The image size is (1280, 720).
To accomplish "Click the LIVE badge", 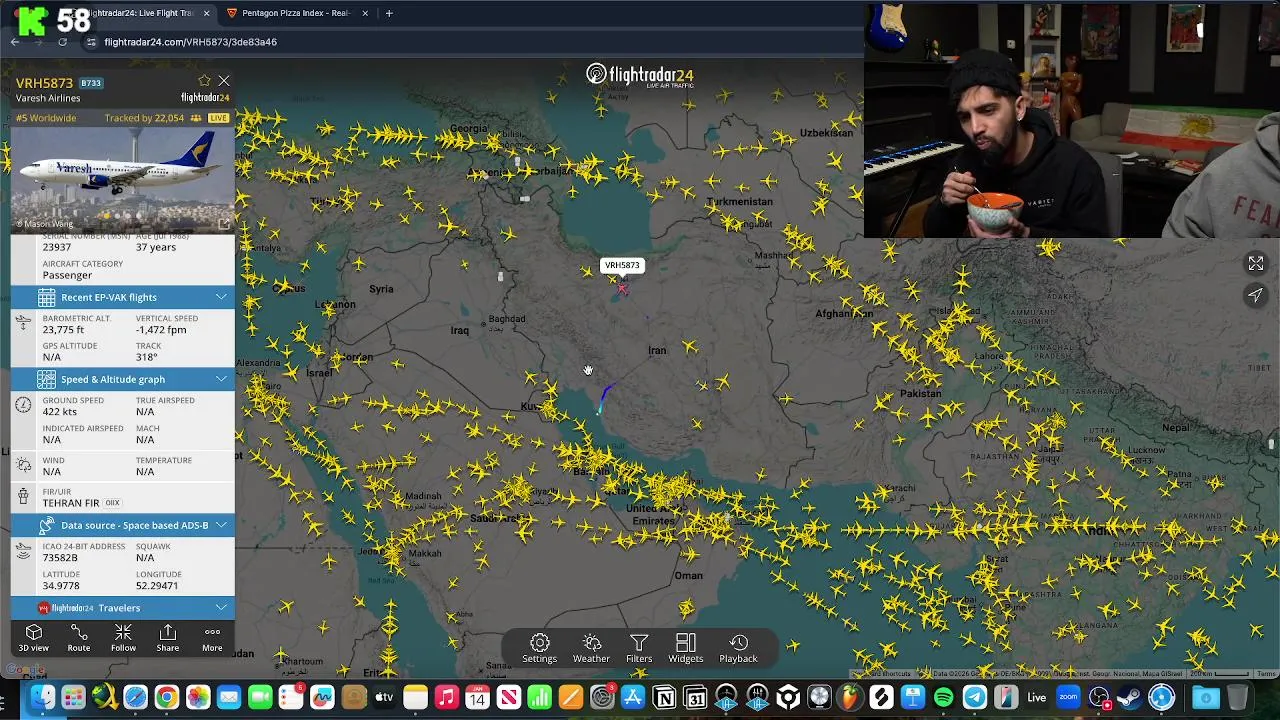I will [218, 118].
